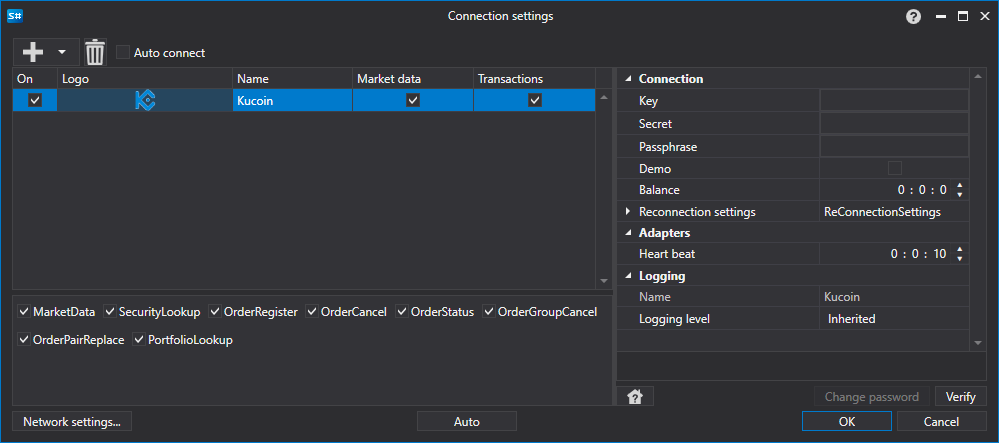Decrease the Heart beat interval
Viewport: 999px width, 443px height.
tap(960, 258)
